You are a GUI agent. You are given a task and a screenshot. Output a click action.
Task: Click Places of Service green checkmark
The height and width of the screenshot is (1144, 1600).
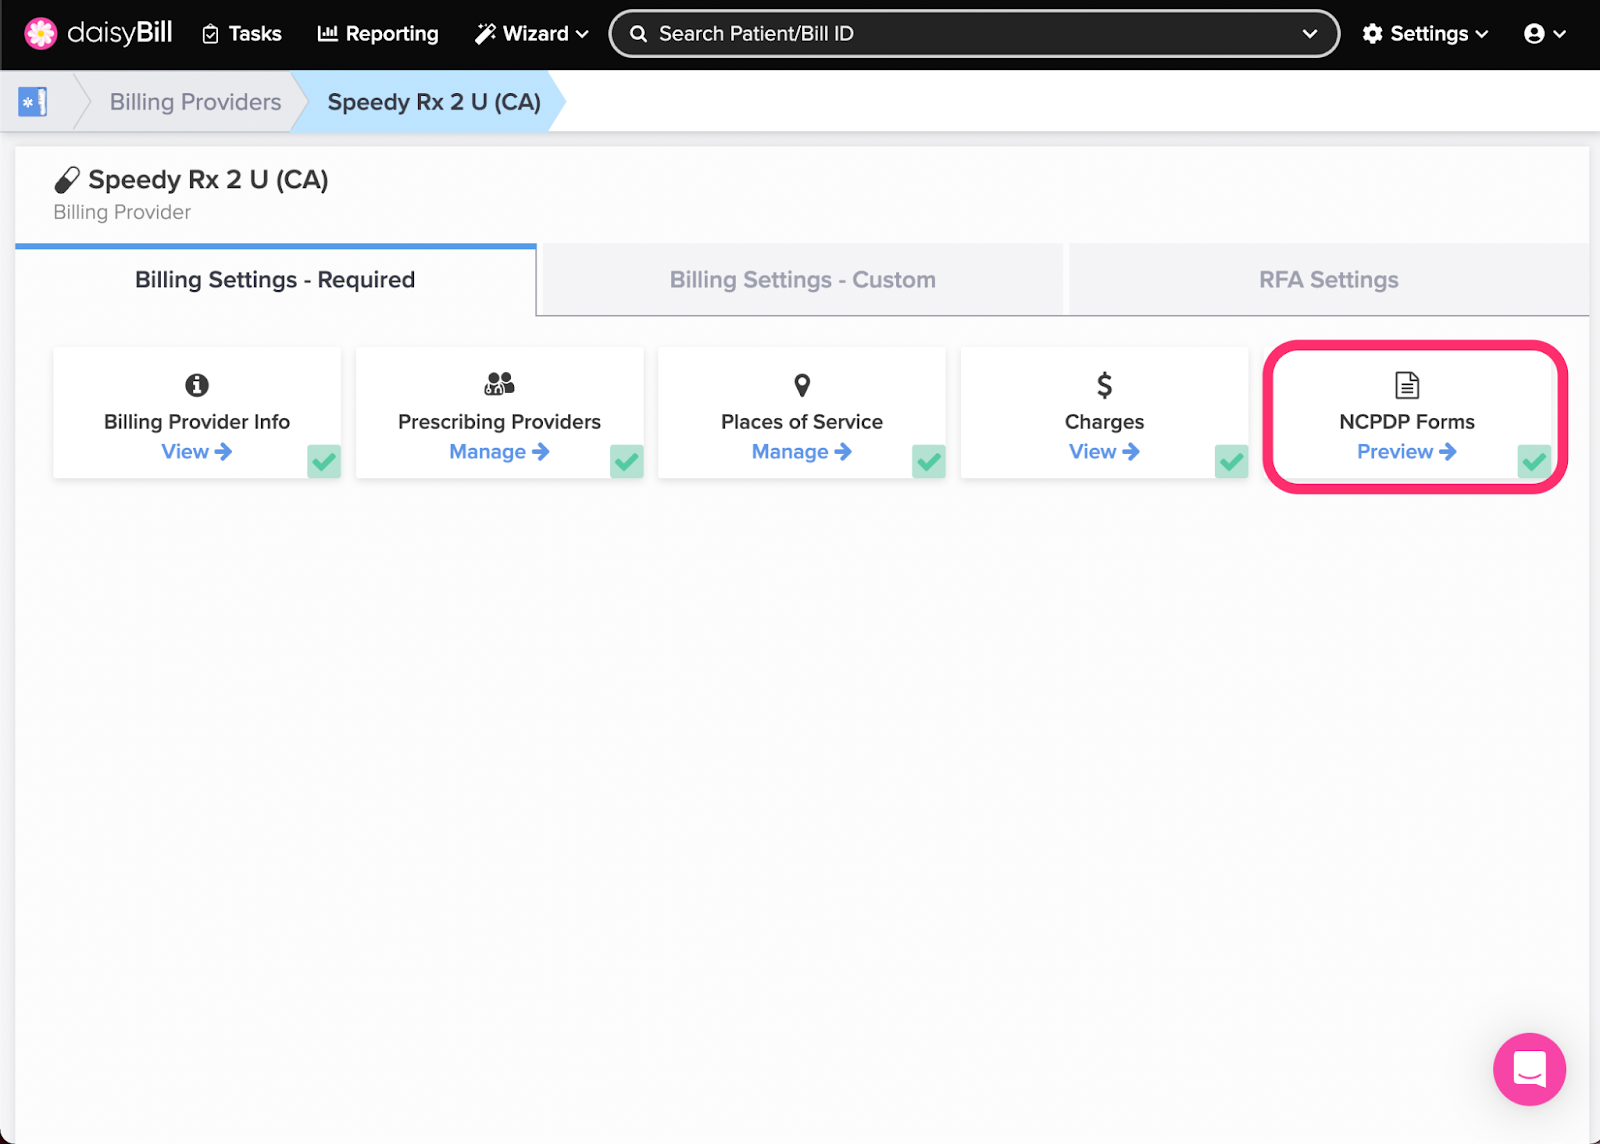tap(929, 461)
